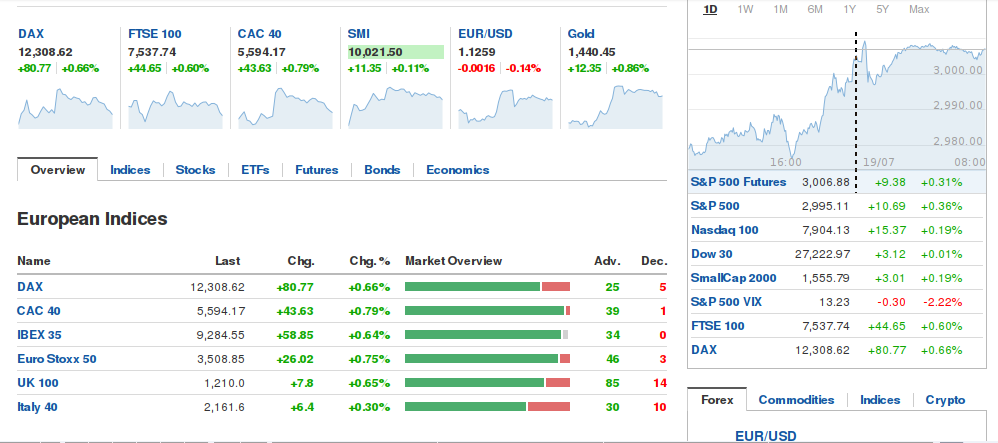Viewport: 998px width, 443px height.
Task: Select the Forex tab
Action: [717, 400]
